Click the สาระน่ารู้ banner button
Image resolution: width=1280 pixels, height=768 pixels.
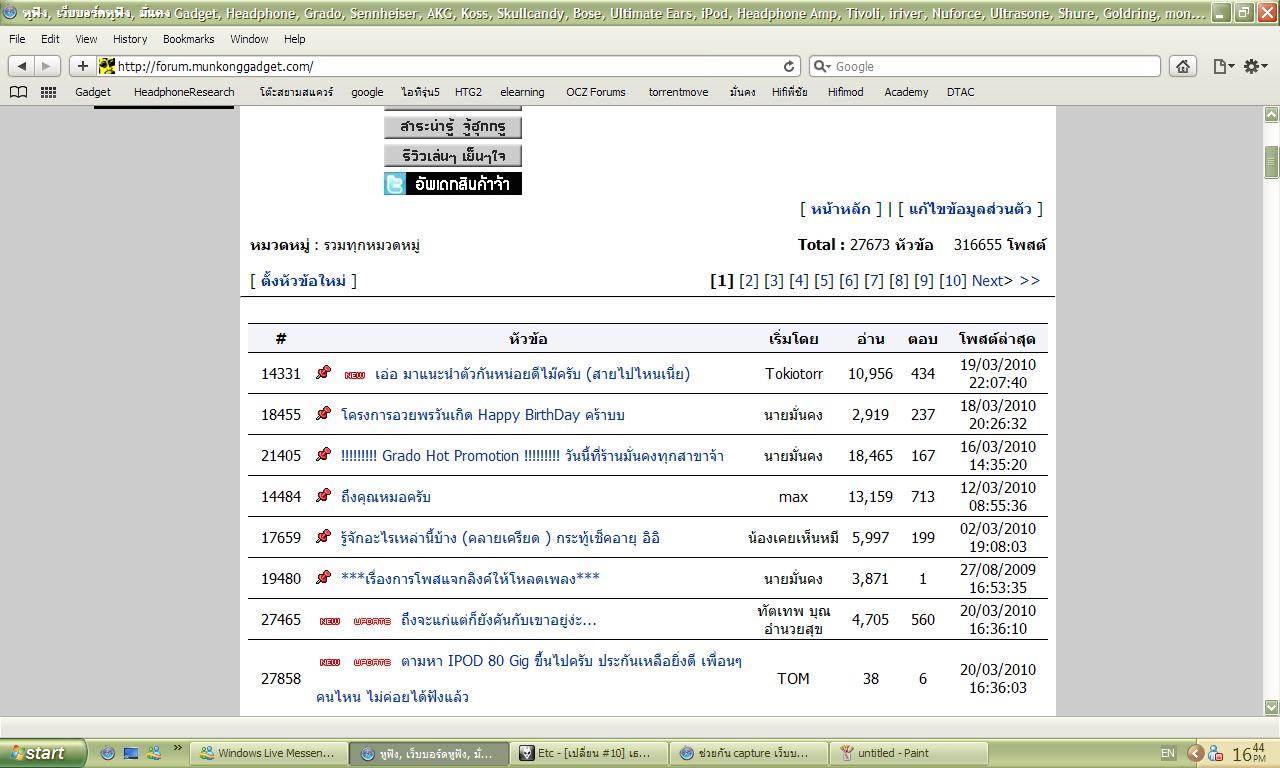pos(453,127)
